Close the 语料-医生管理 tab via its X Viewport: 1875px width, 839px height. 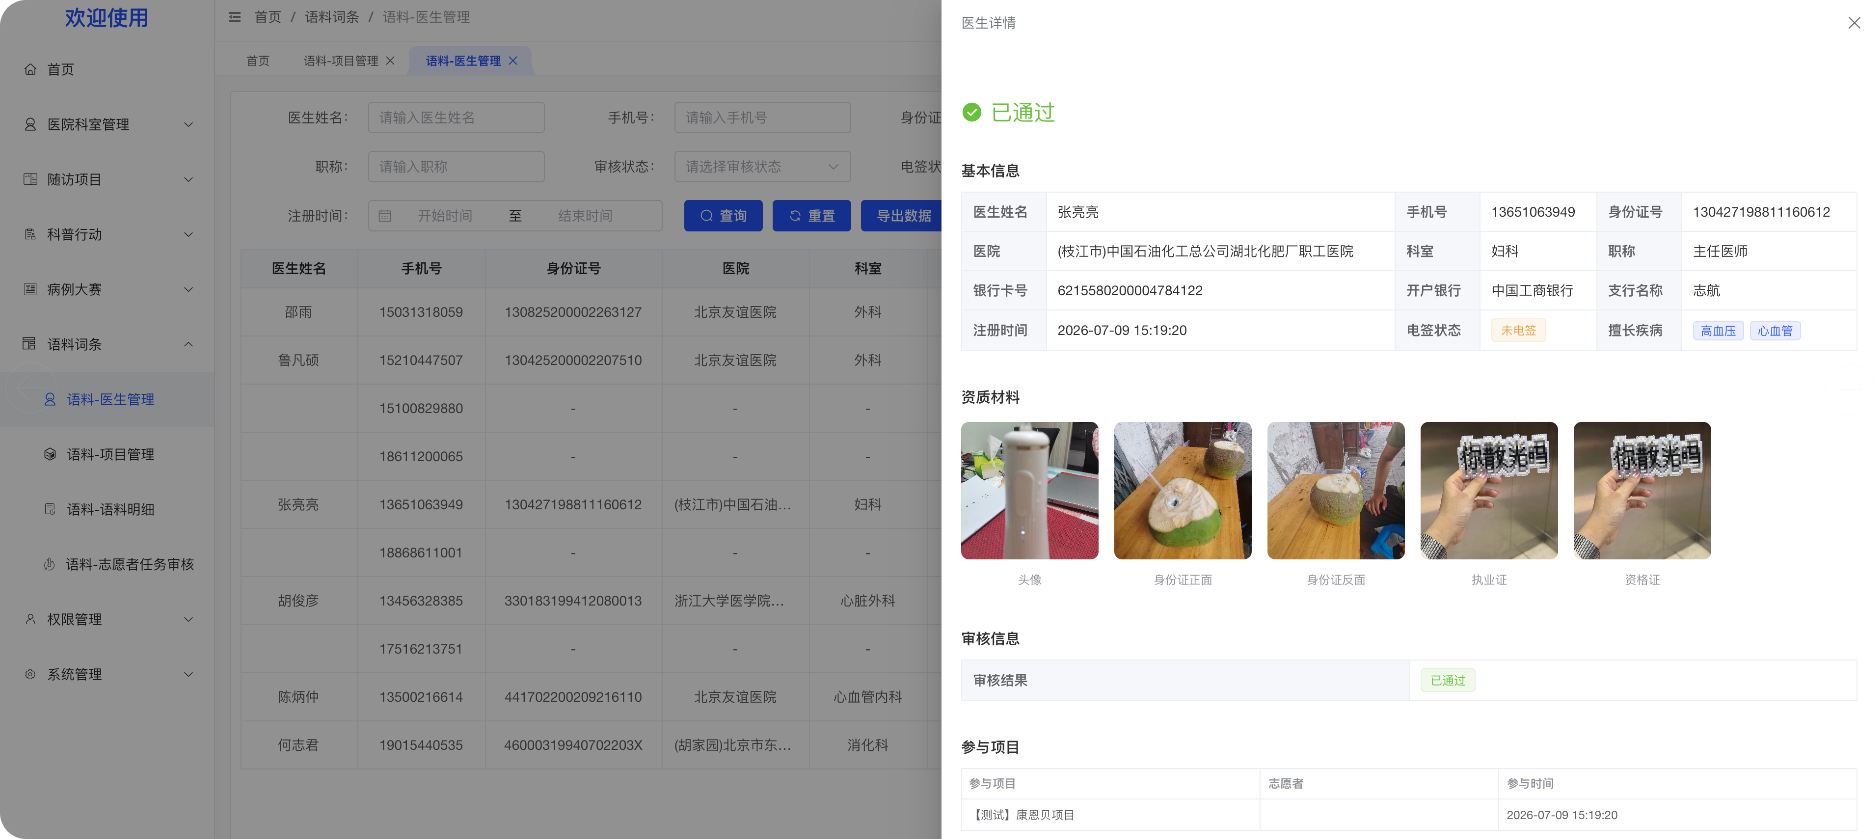click(513, 61)
